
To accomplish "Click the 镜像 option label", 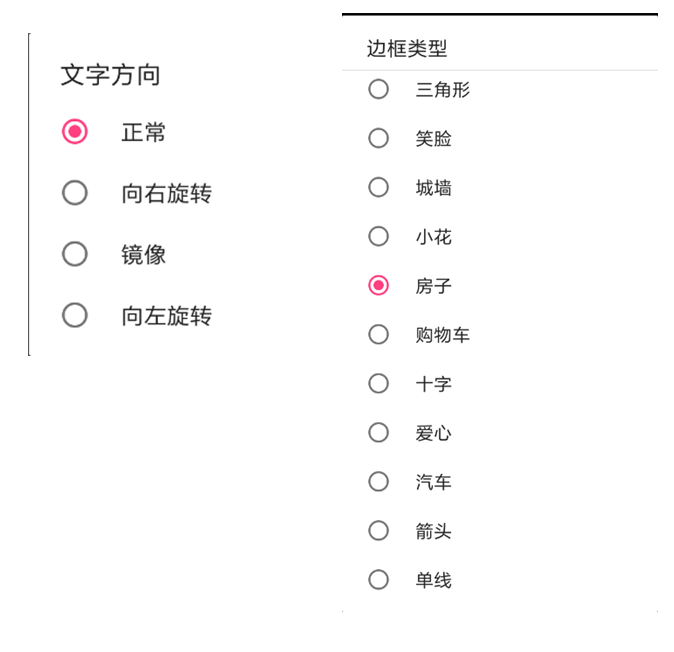I will pyautogui.click(x=143, y=254).
